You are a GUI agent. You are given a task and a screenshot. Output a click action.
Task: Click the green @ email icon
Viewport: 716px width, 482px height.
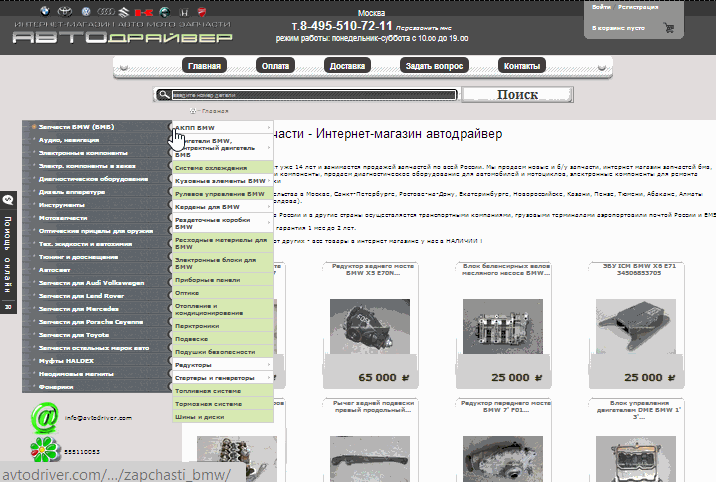tap(44, 417)
